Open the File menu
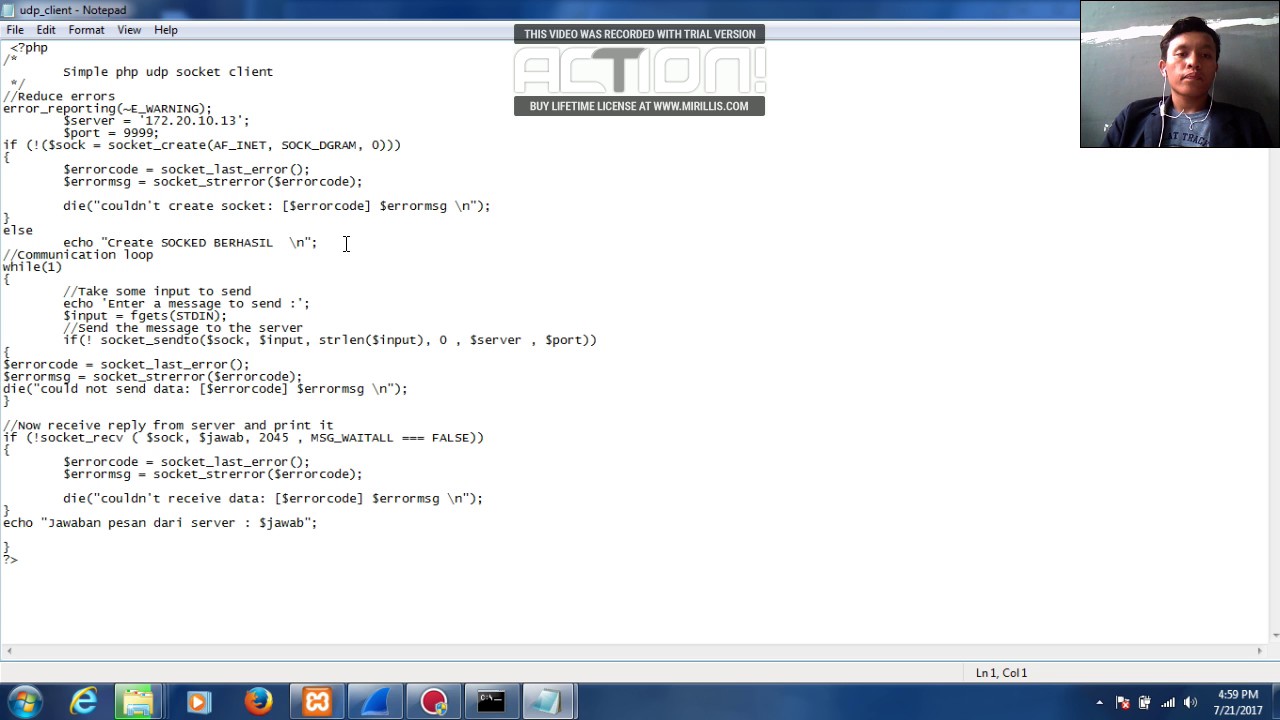The image size is (1280, 720). [15, 30]
